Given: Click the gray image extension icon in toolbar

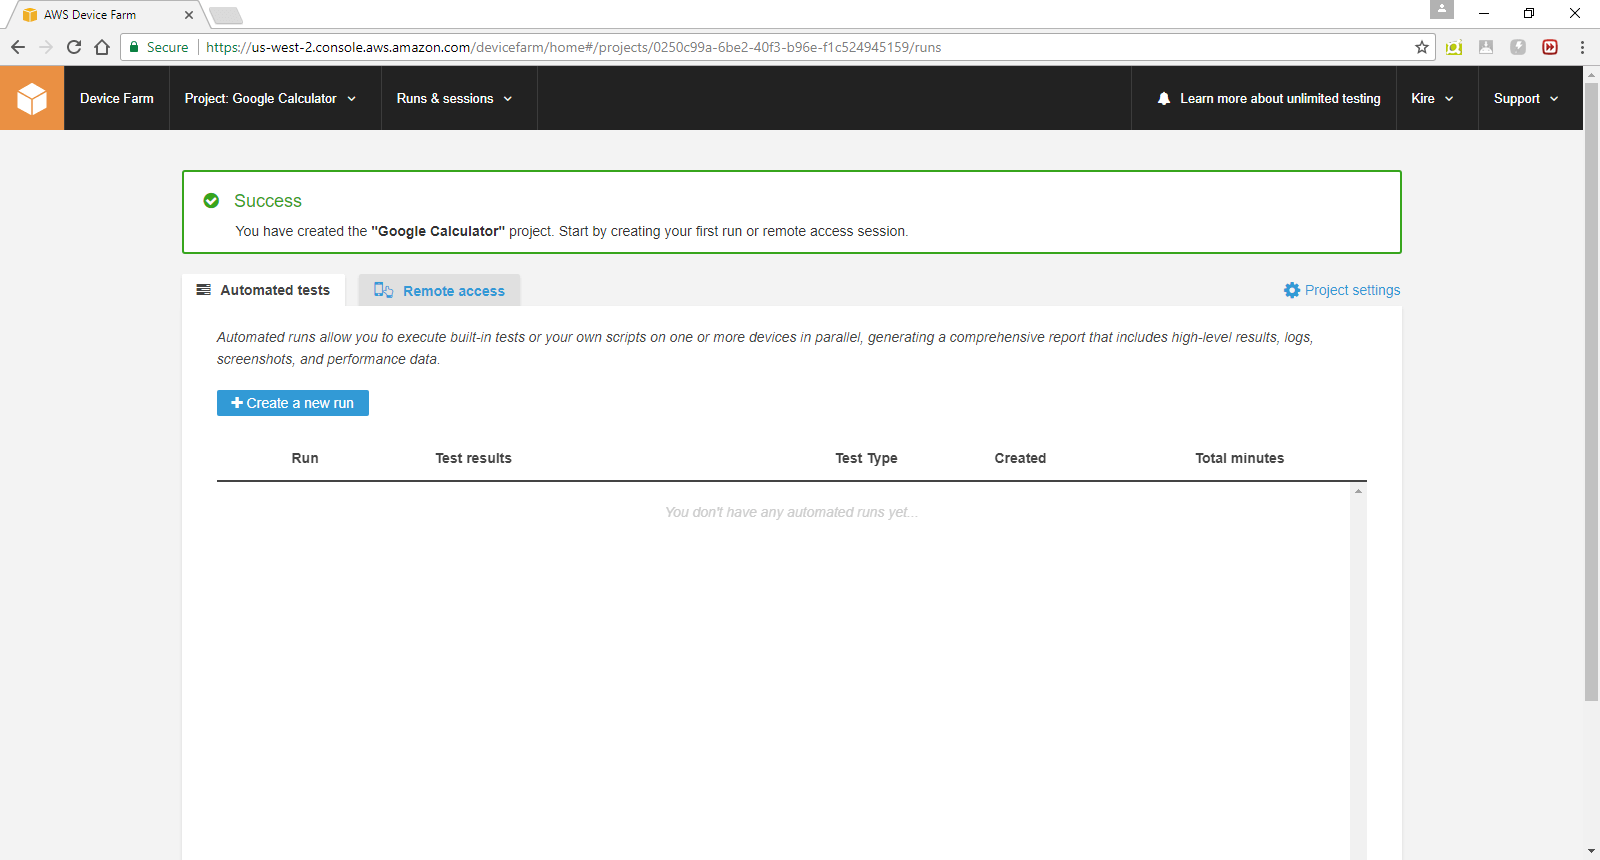Looking at the screenshot, I should click(x=1486, y=47).
